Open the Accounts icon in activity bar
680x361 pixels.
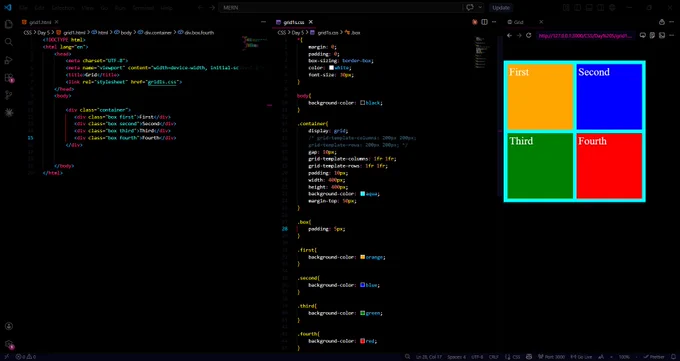point(9,326)
